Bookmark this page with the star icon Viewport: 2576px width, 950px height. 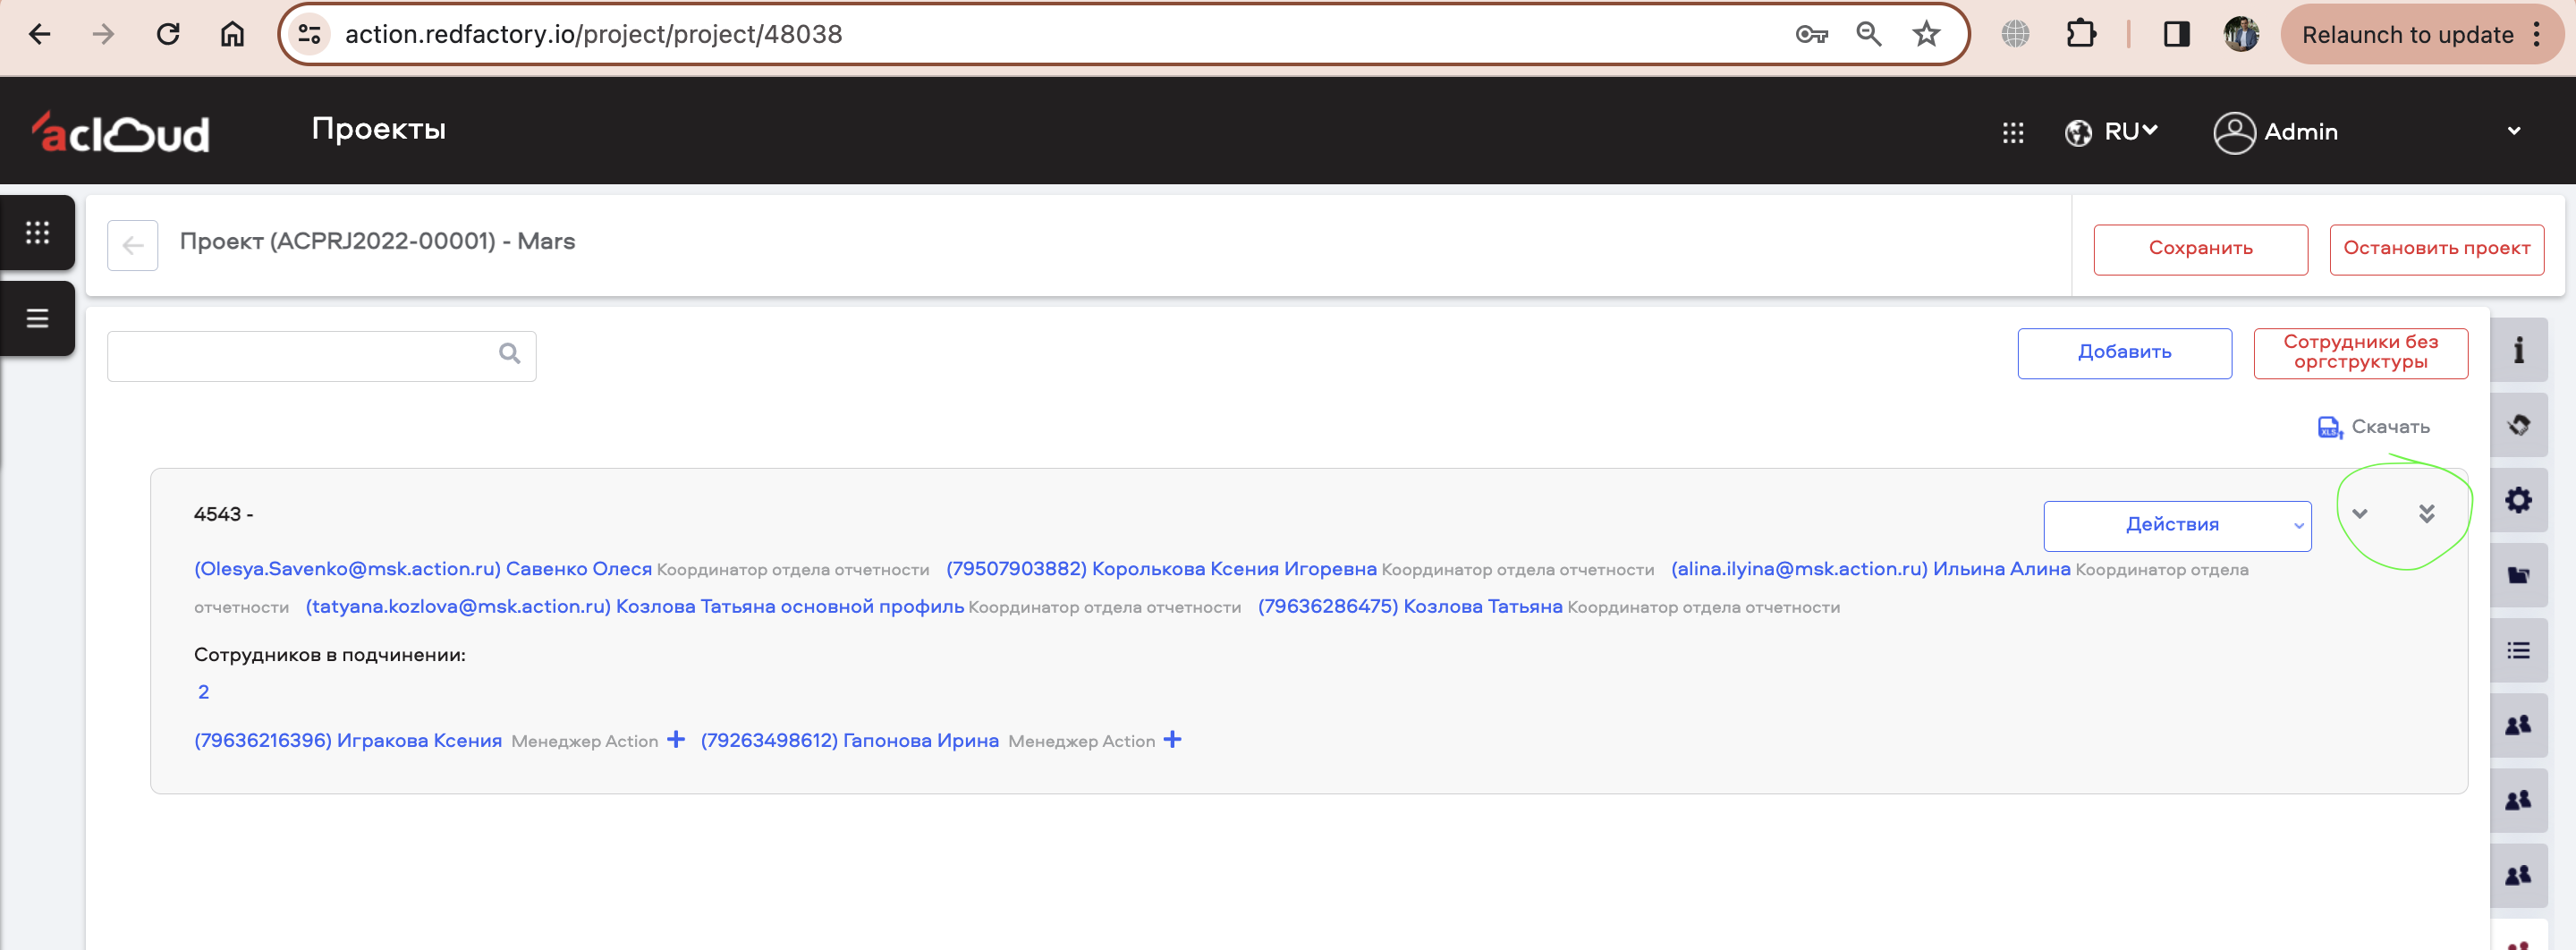pos(1926,34)
